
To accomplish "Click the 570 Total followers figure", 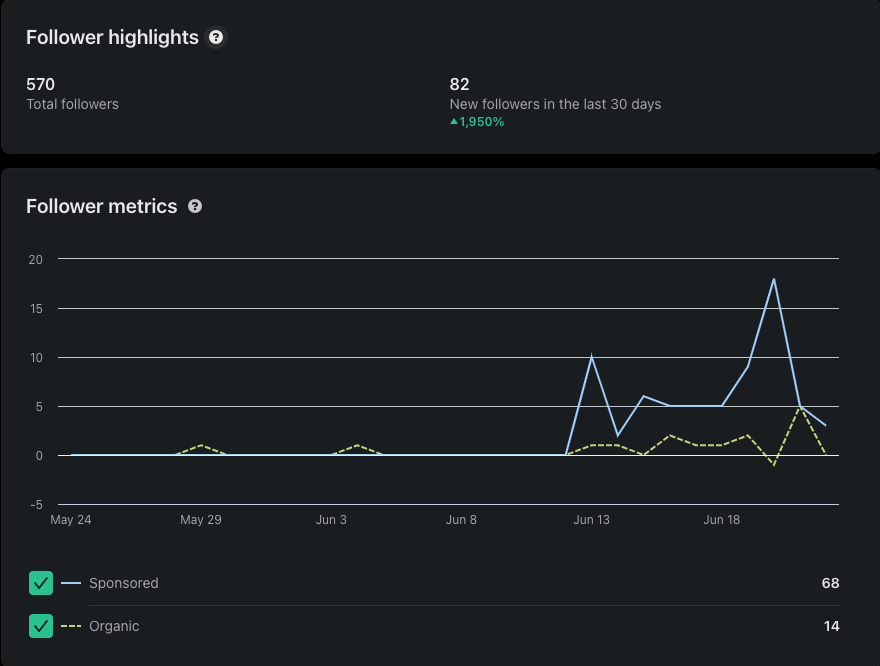I will click(x=40, y=84).
